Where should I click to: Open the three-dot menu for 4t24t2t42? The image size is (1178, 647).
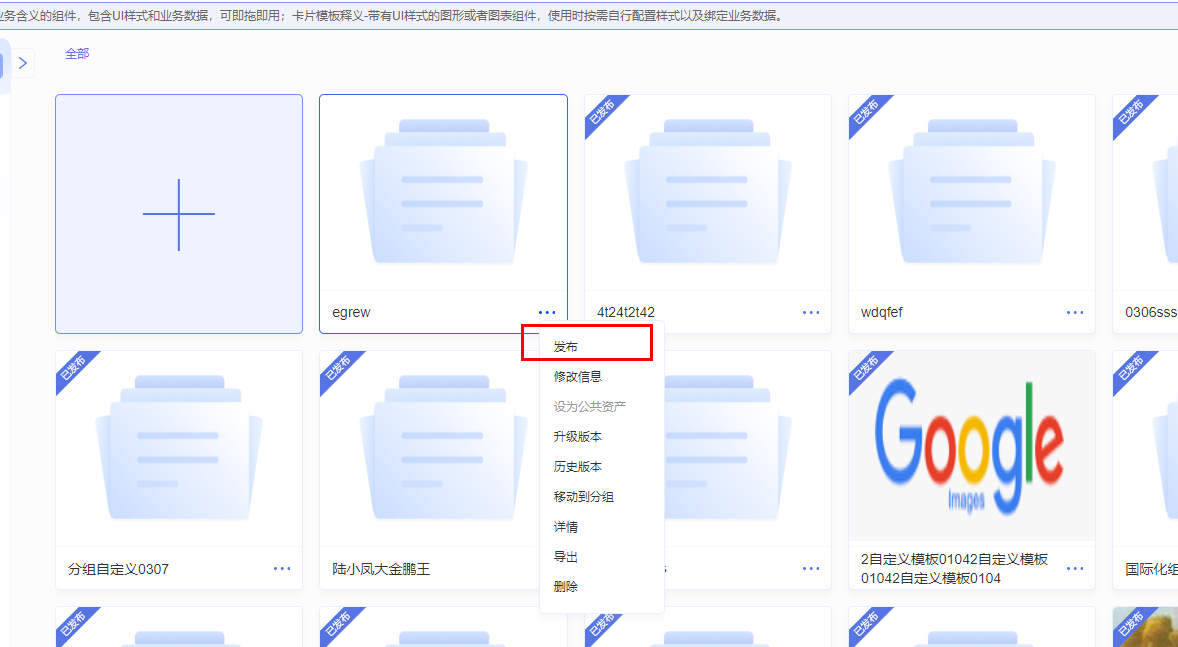[x=811, y=313]
